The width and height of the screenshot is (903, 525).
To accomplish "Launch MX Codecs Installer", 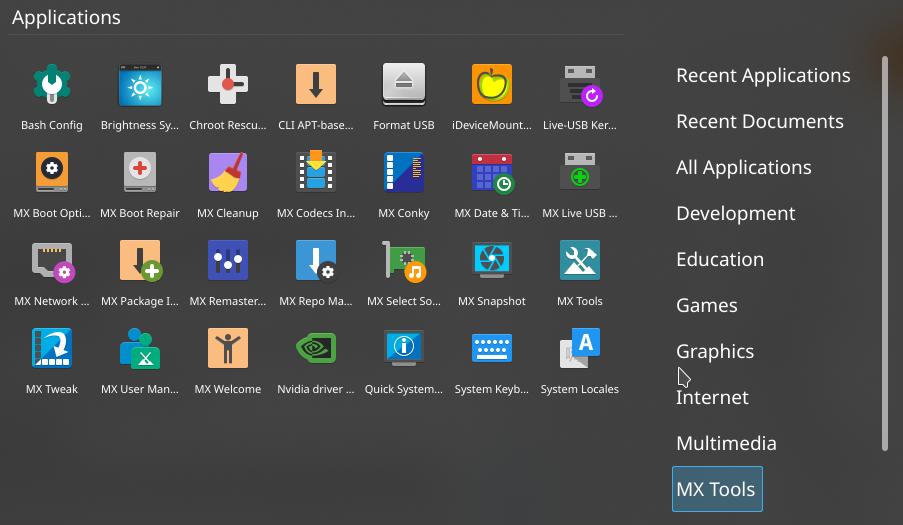I will 316,170.
